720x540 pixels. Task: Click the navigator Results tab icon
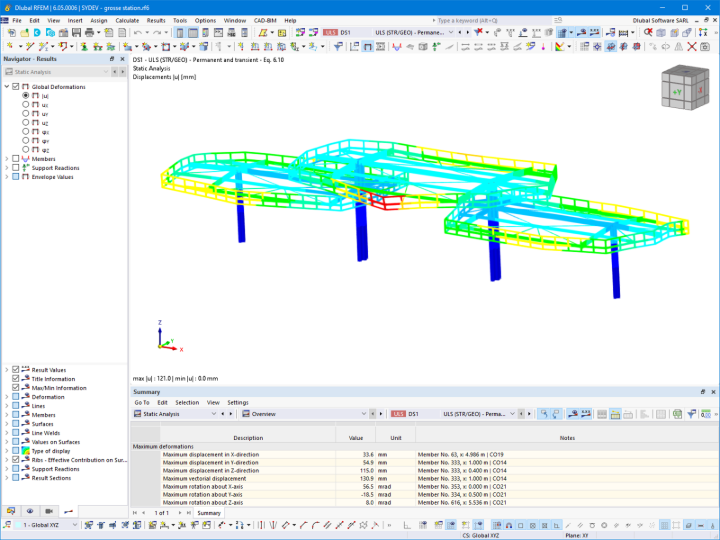[x=68, y=511]
